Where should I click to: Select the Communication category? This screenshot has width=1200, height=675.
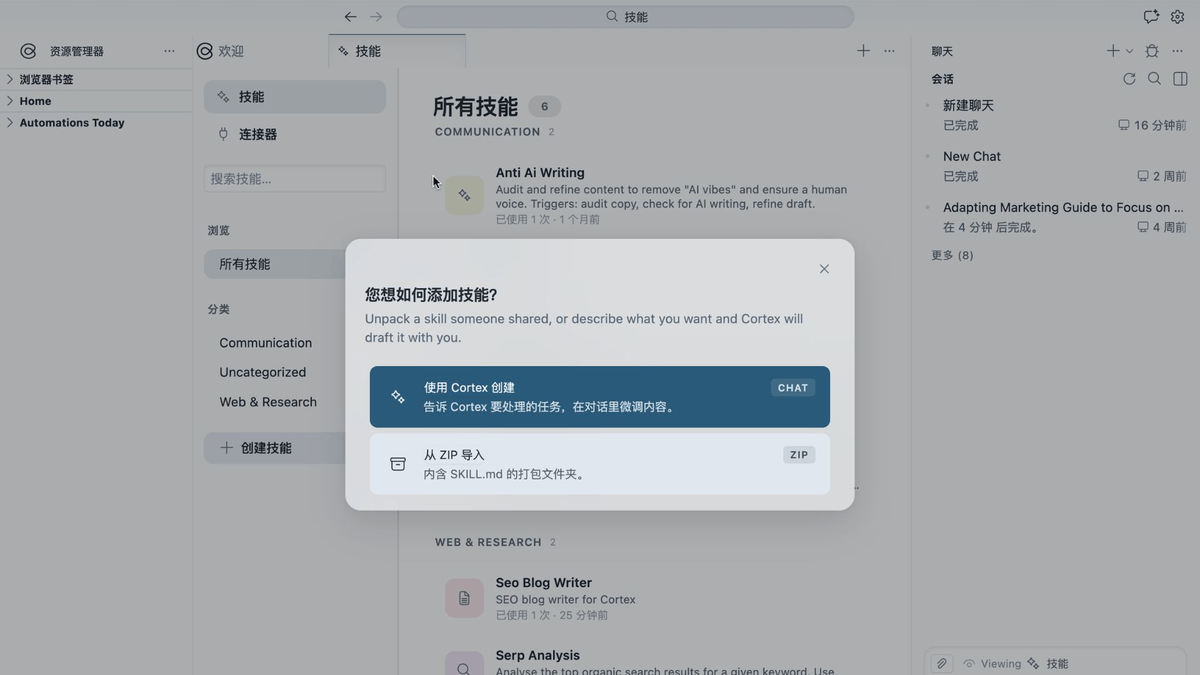coord(266,343)
